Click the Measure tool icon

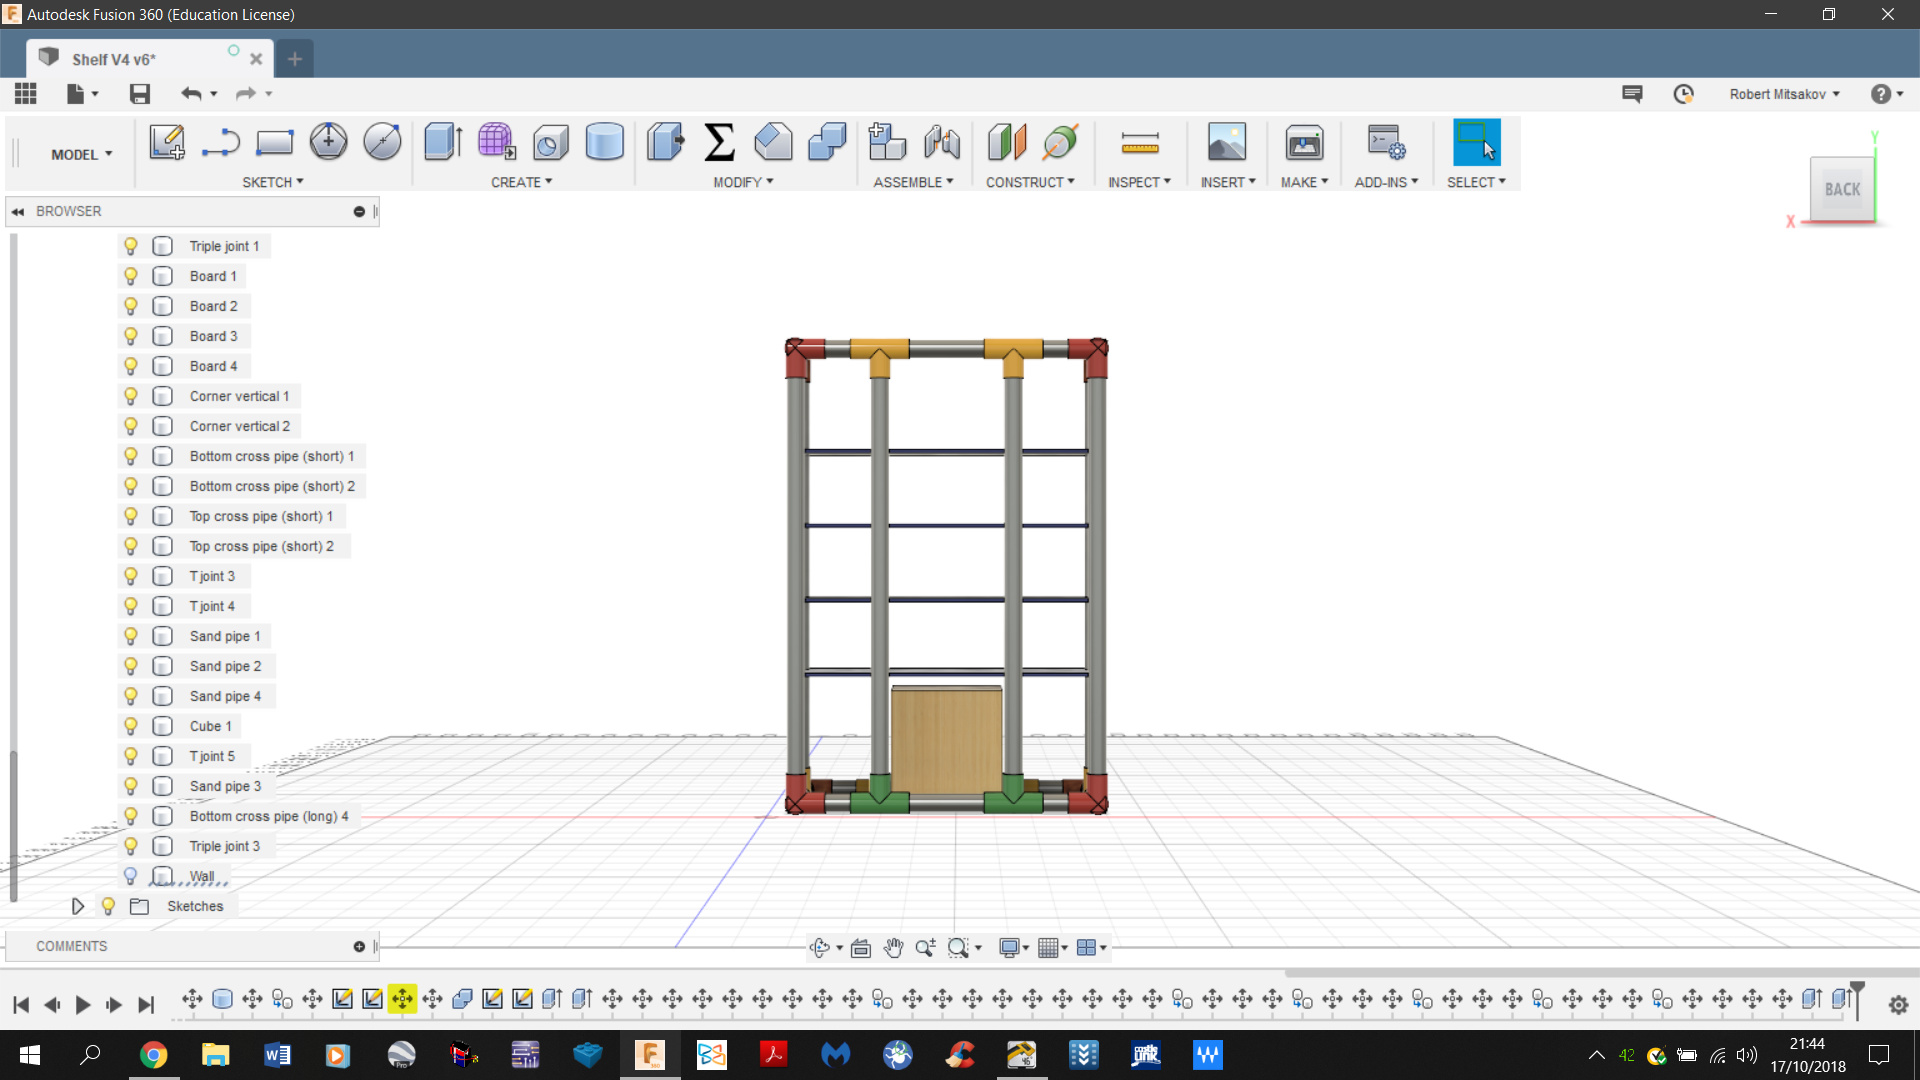[x=1140, y=144]
